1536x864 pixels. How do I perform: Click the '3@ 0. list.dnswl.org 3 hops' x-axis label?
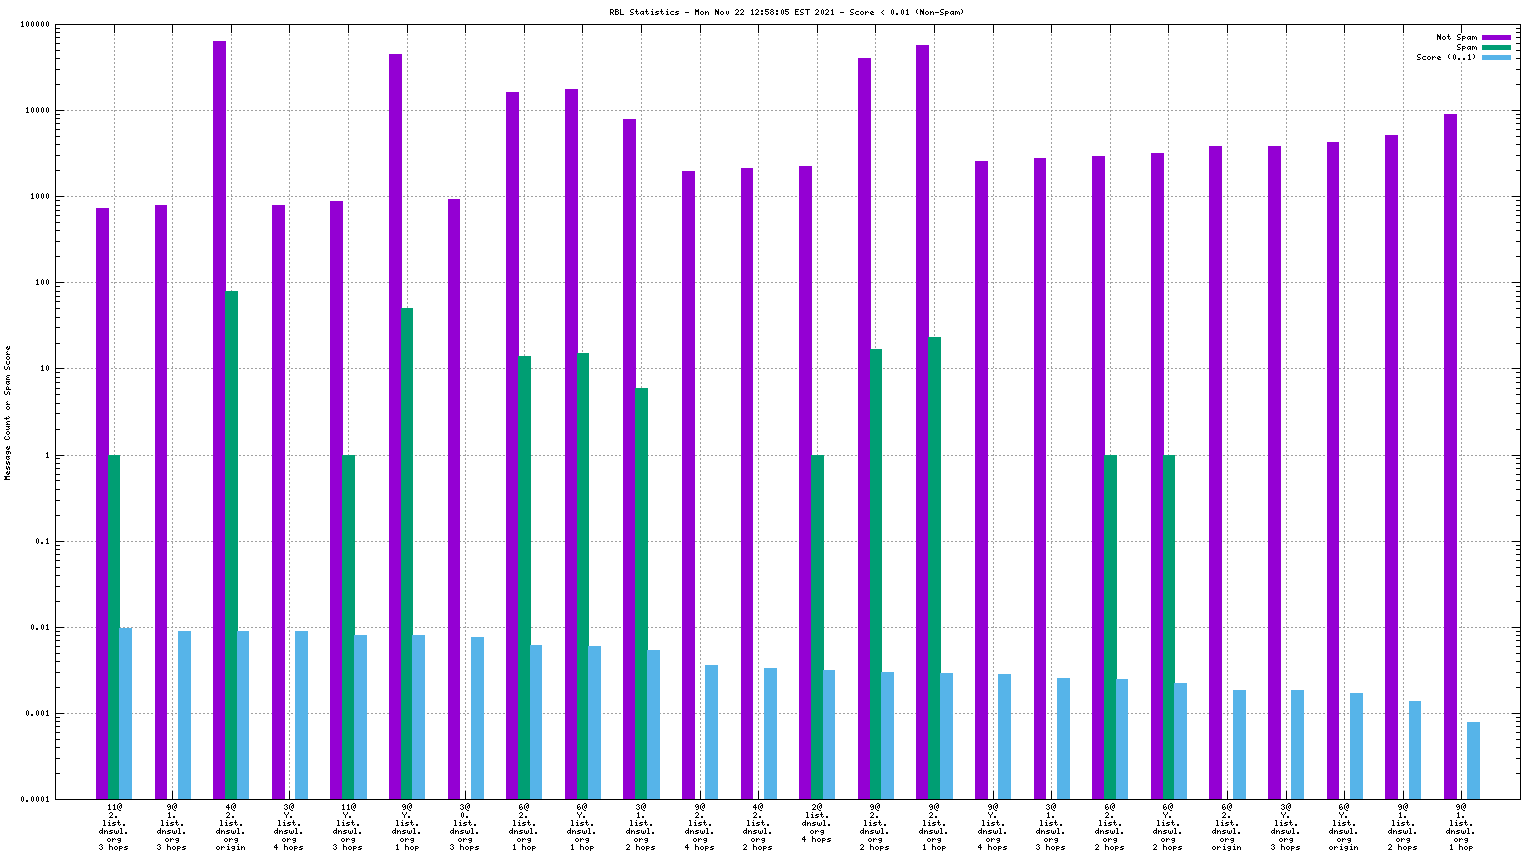pos(465,826)
